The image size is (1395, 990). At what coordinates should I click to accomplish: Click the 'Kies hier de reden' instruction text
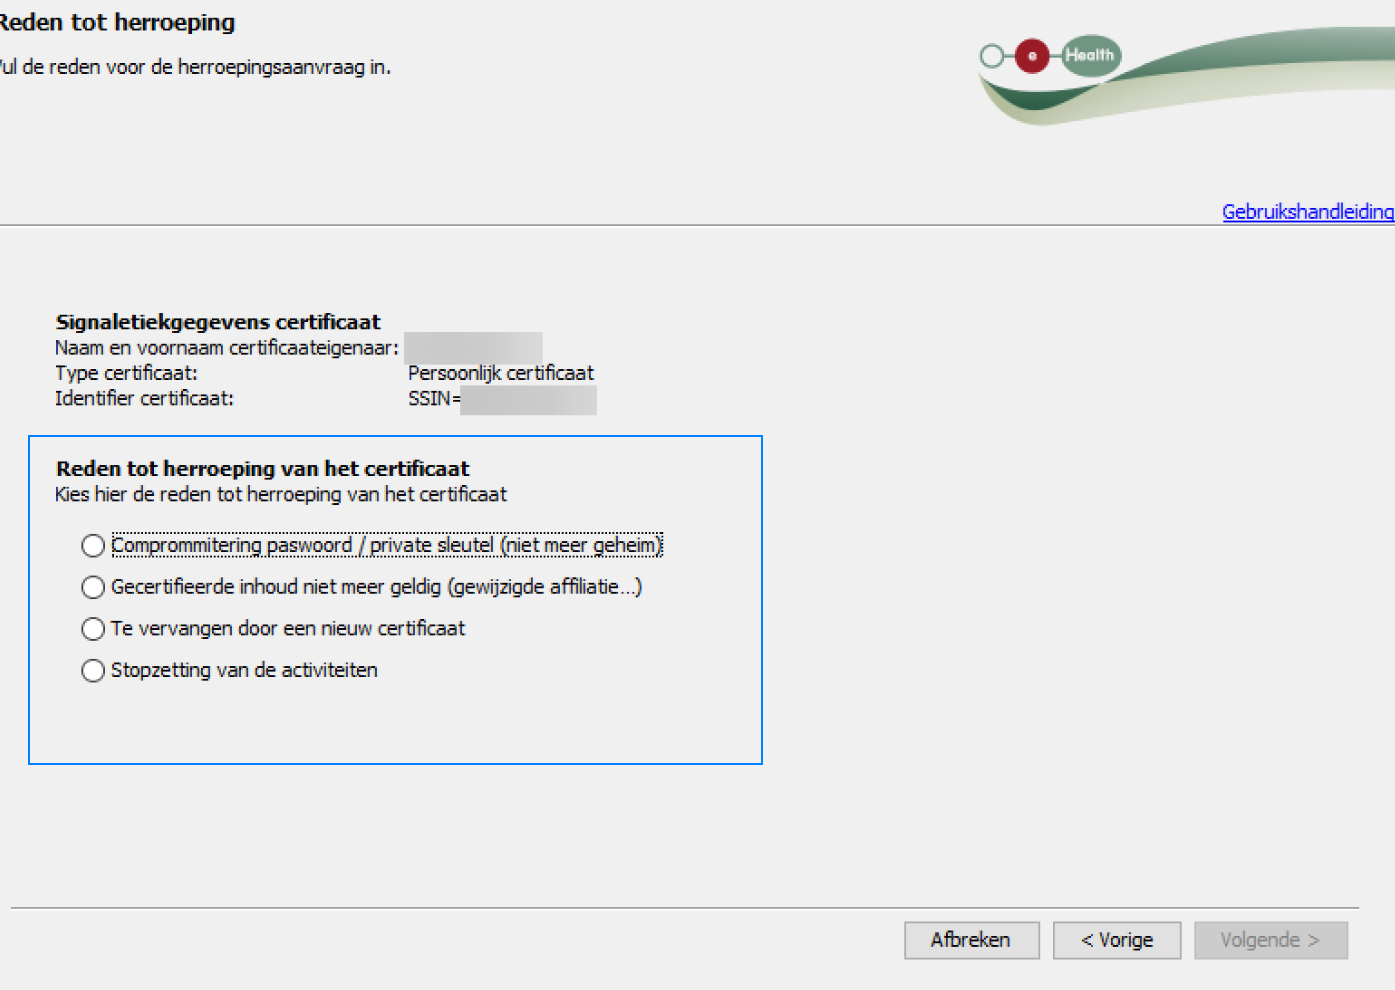click(280, 495)
